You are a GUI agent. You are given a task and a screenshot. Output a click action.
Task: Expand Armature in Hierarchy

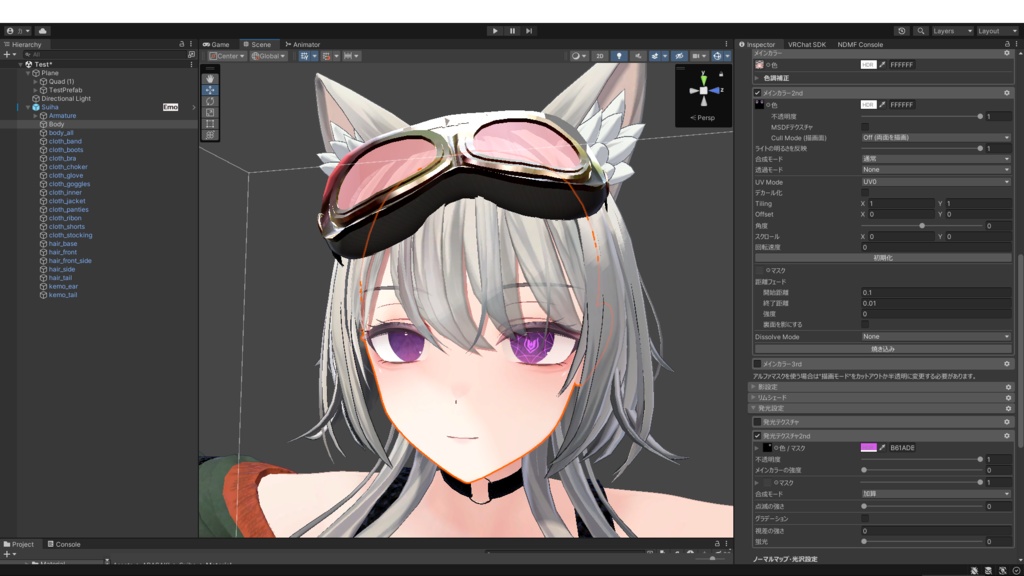pyautogui.click(x=36, y=116)
